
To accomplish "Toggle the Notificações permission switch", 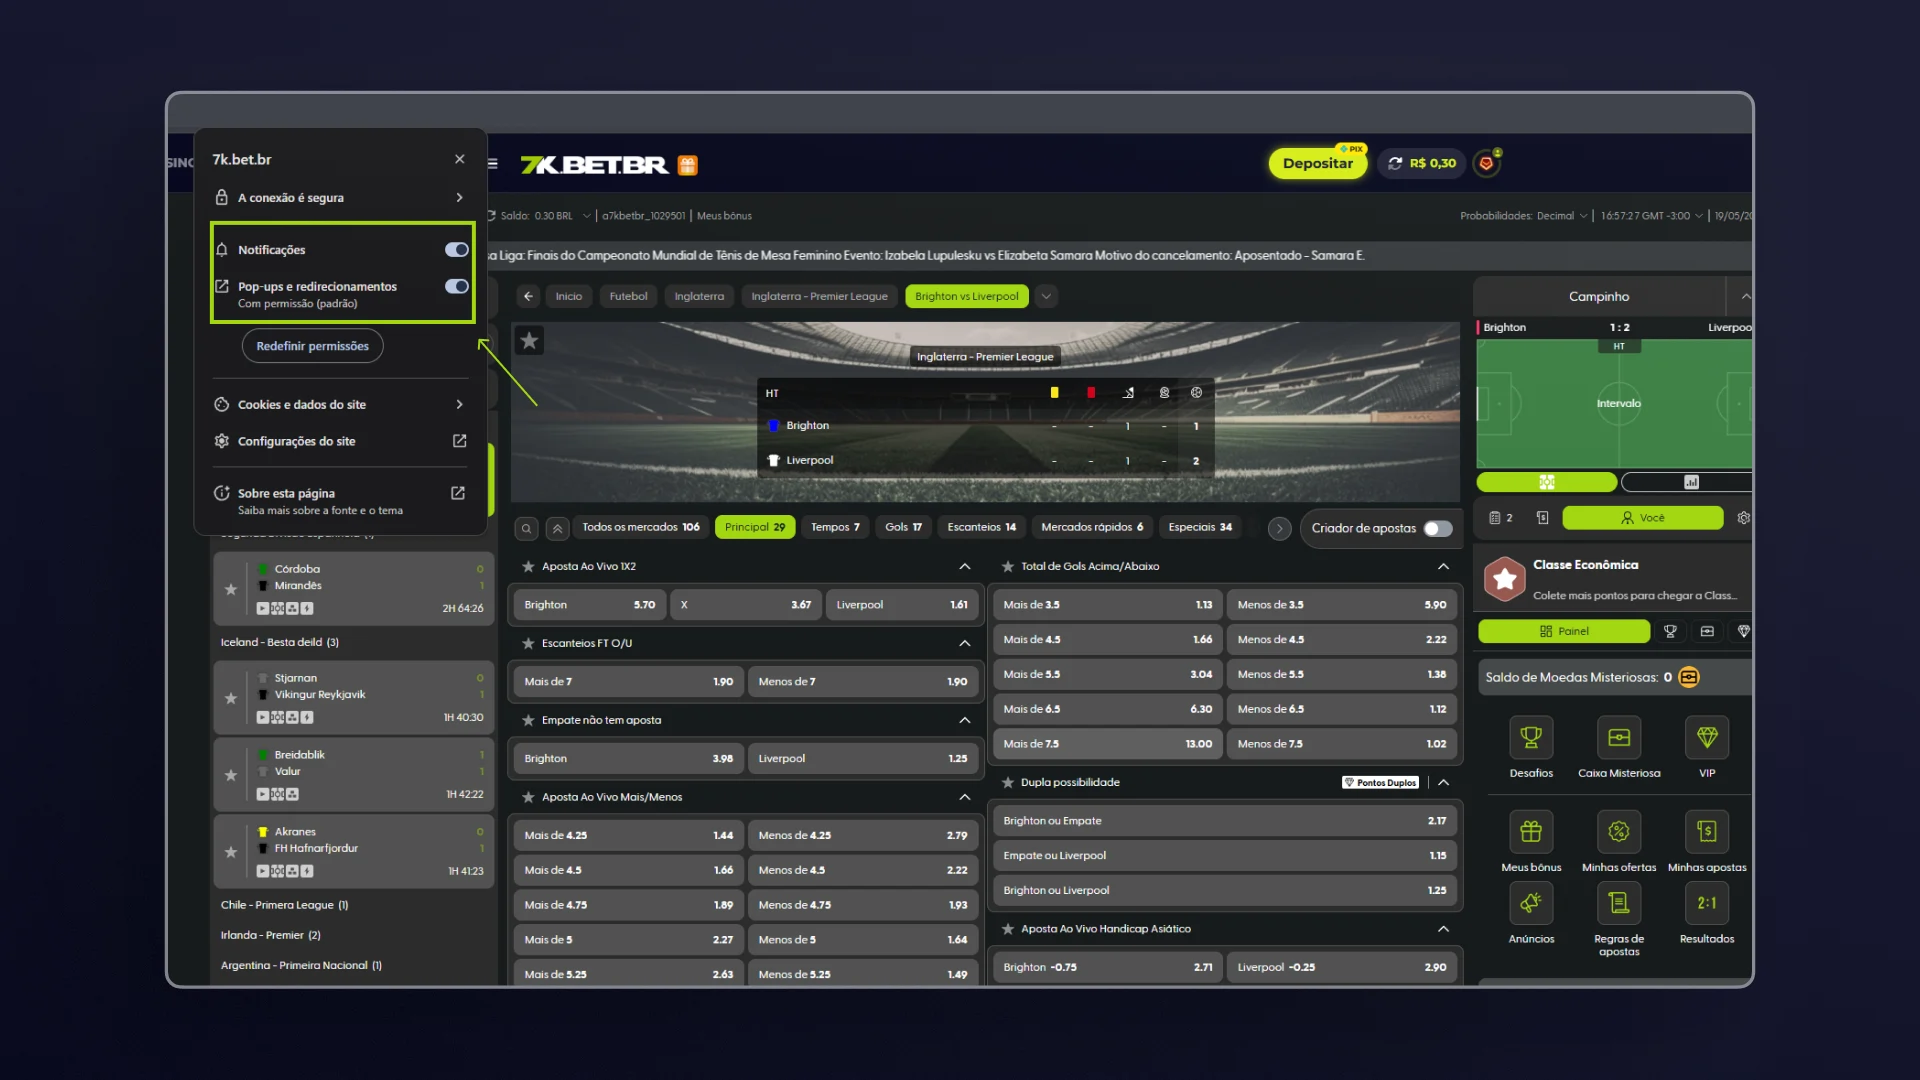I will click(456, 250).
